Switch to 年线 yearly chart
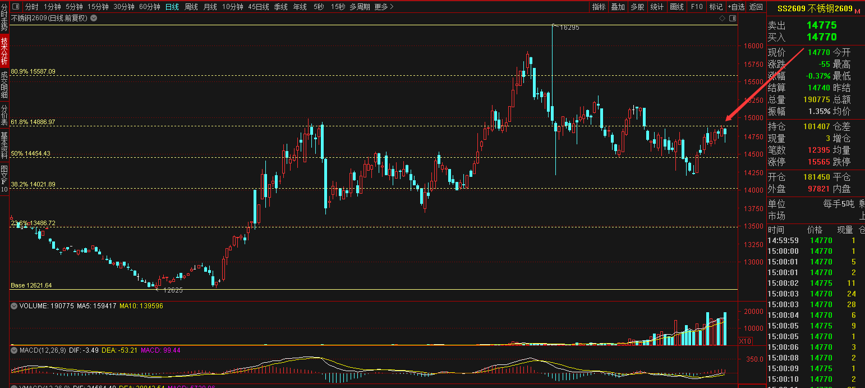This screenshot has height=388, width=865. (300, 7)
